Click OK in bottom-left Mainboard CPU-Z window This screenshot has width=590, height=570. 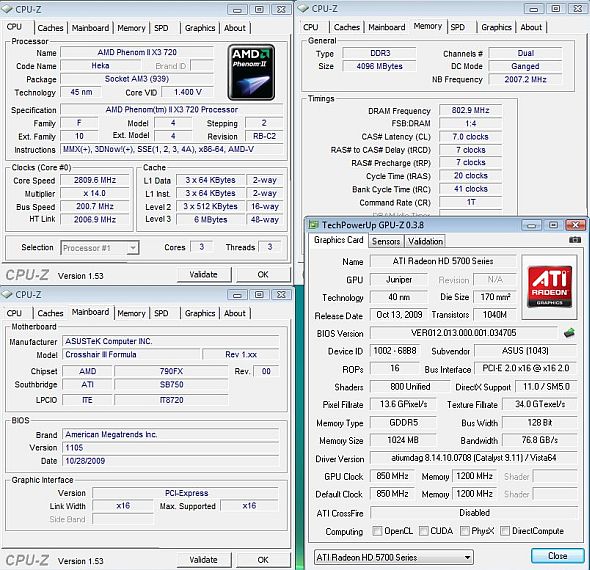tap(263, 560)
